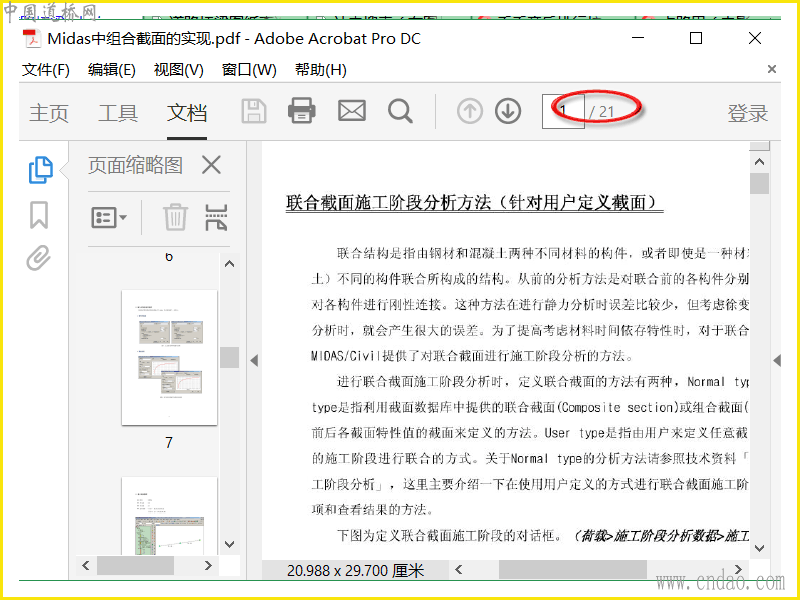800x600 pixels.
Task: Open the 窗口(W) menu
Action: point(249,69)
